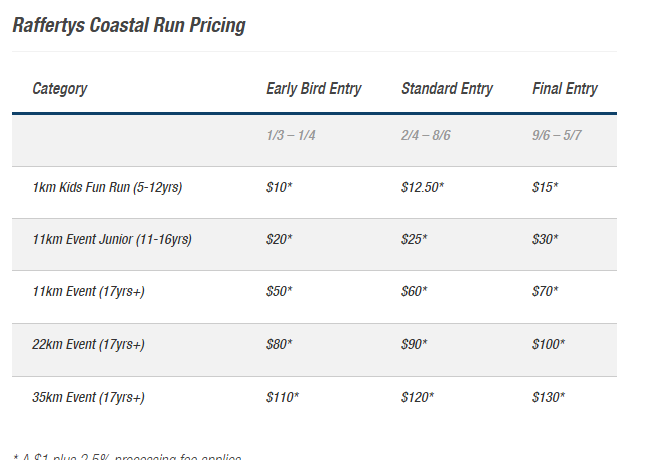Click the Raffertys Coastal Run Pricing heading
This screenshot has width=658, height=460.
pos(129,25)
